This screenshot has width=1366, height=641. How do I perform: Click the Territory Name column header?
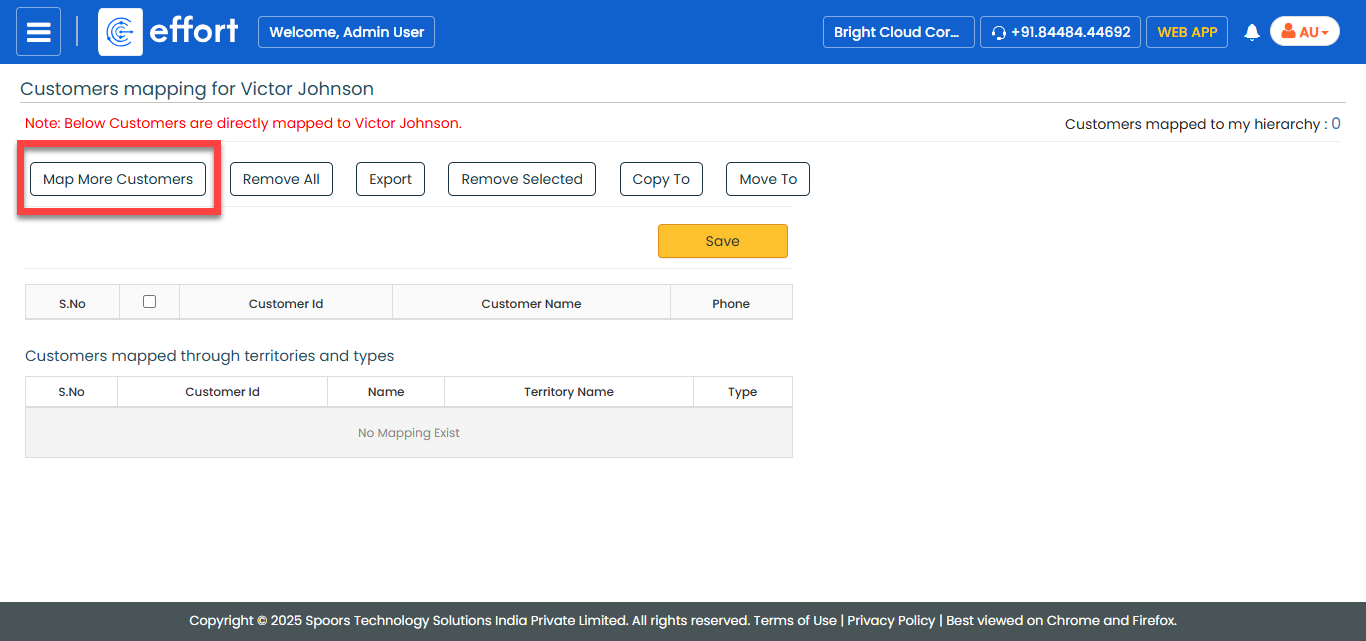(568, 392)
